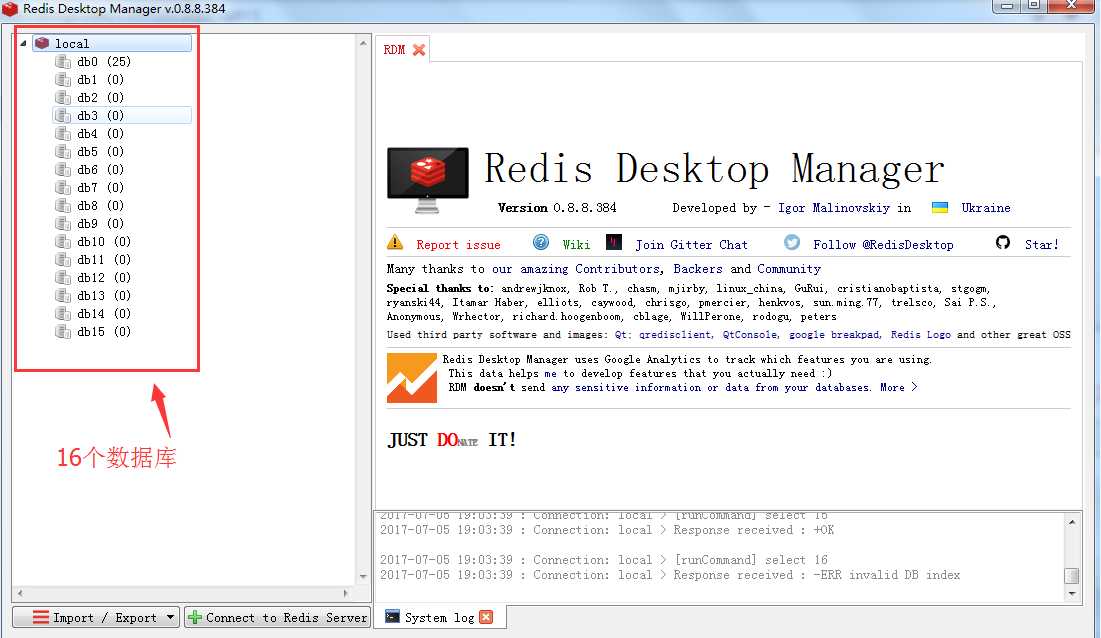The height and width of the screenshot is (638, 1101).
Task: Select the "db15 (0)" row text
Action: point(104,332)
